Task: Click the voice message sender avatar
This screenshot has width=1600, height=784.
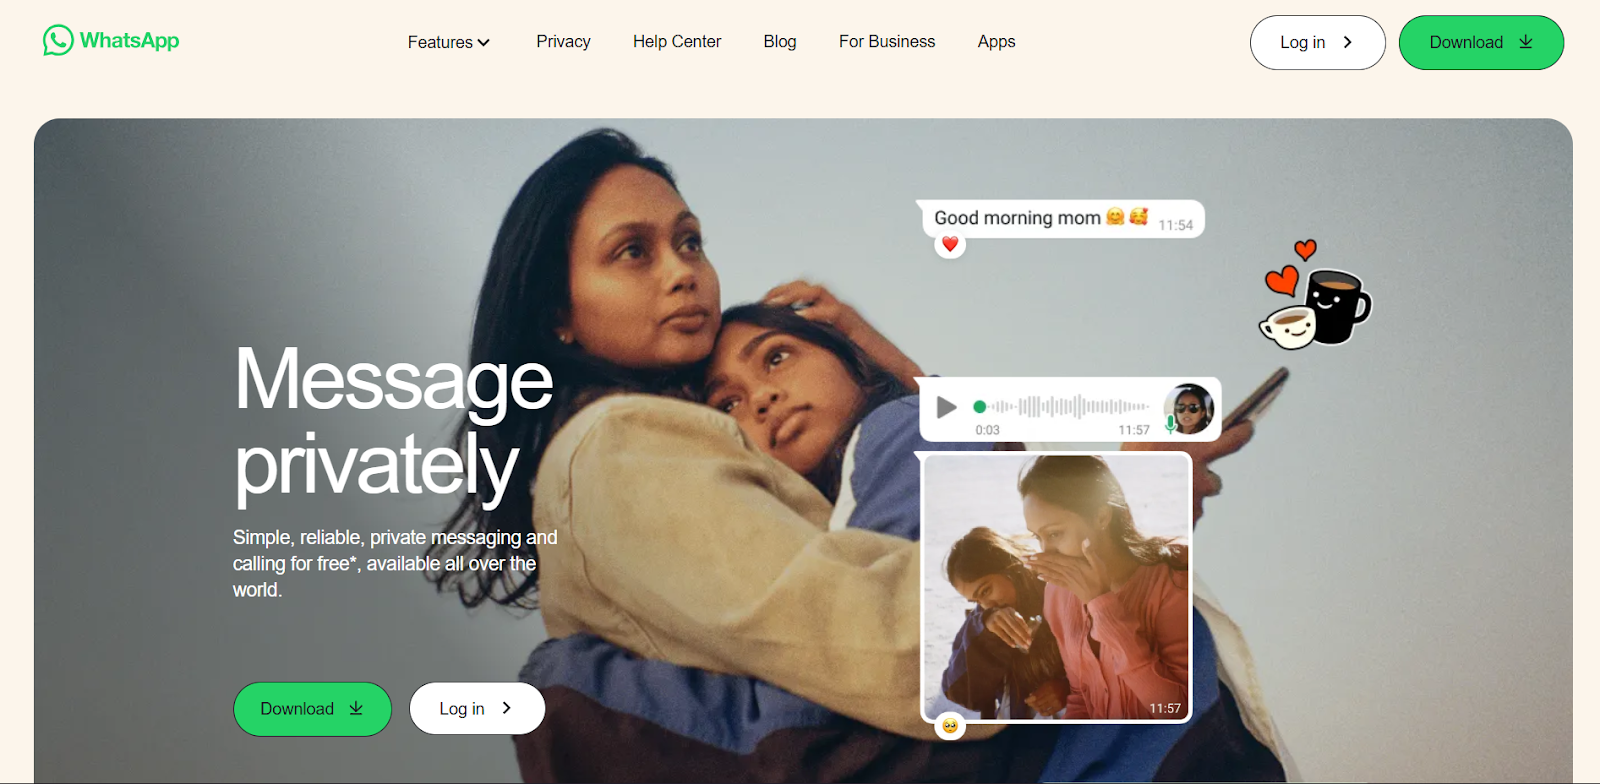Action: [1189, 408]
